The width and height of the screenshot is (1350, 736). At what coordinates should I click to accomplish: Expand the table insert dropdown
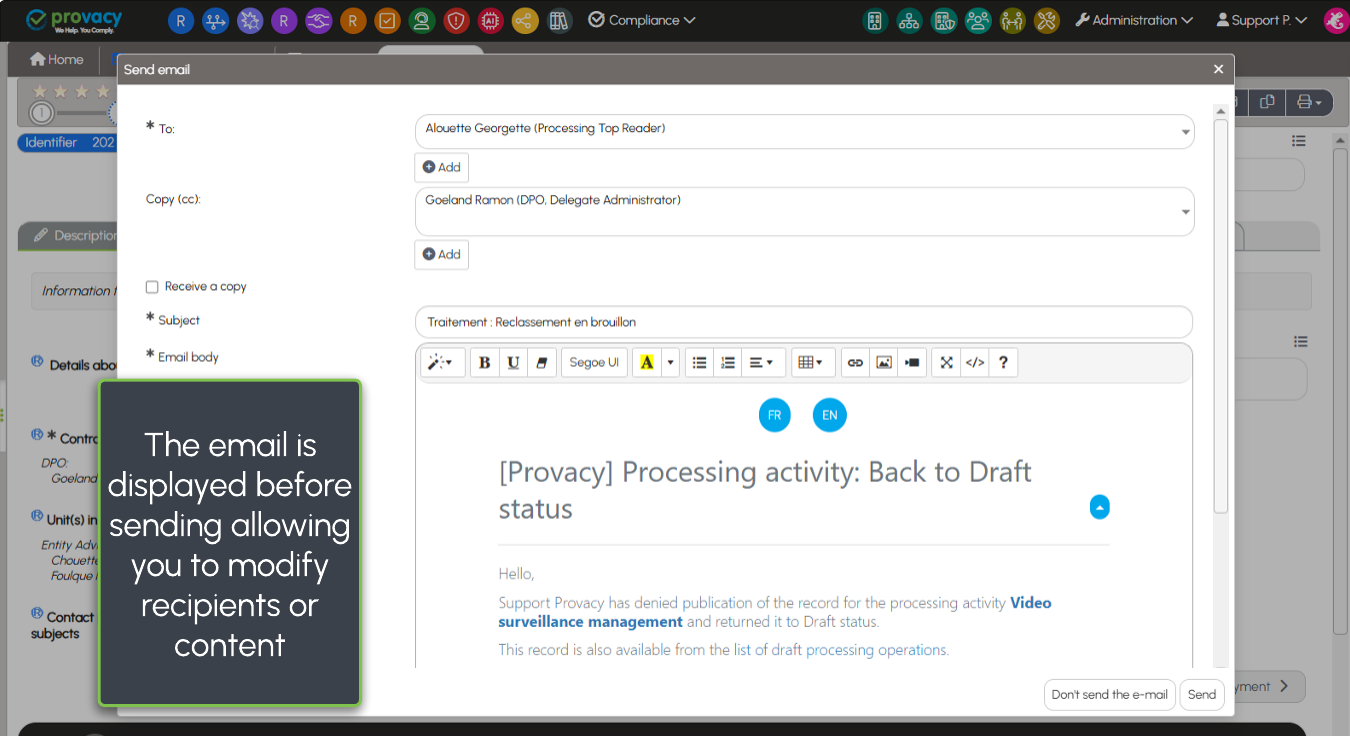[x=812, y=363]
